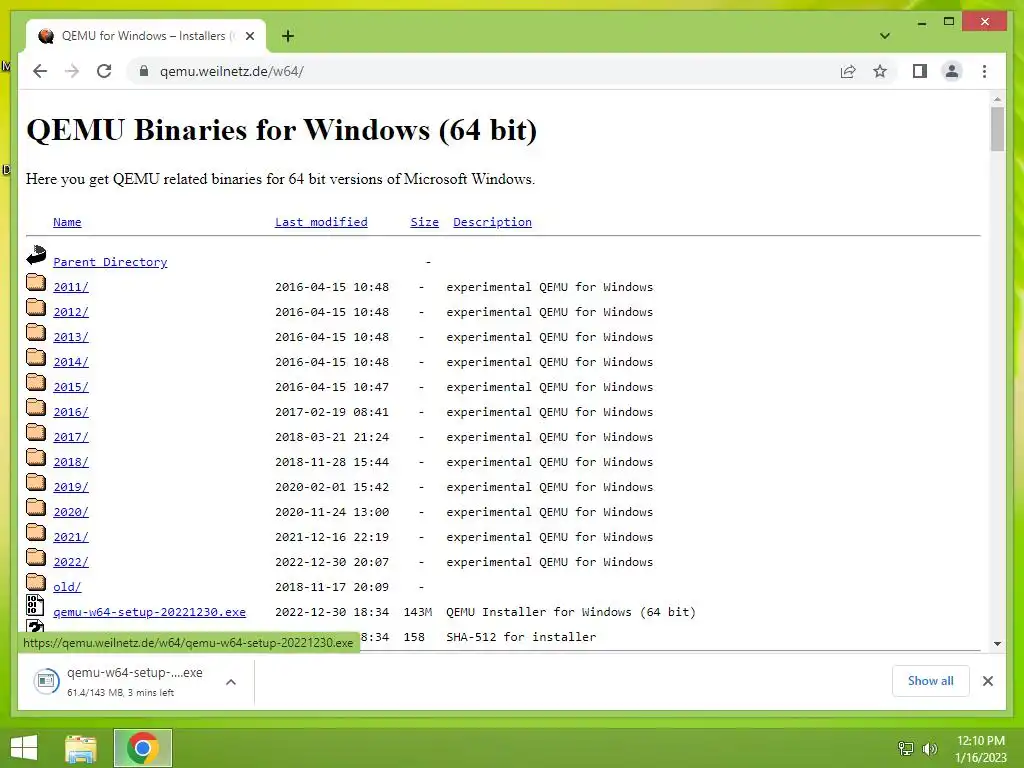Open the old/ folder link
This screenshot has height=768, width=1024.
67,587
